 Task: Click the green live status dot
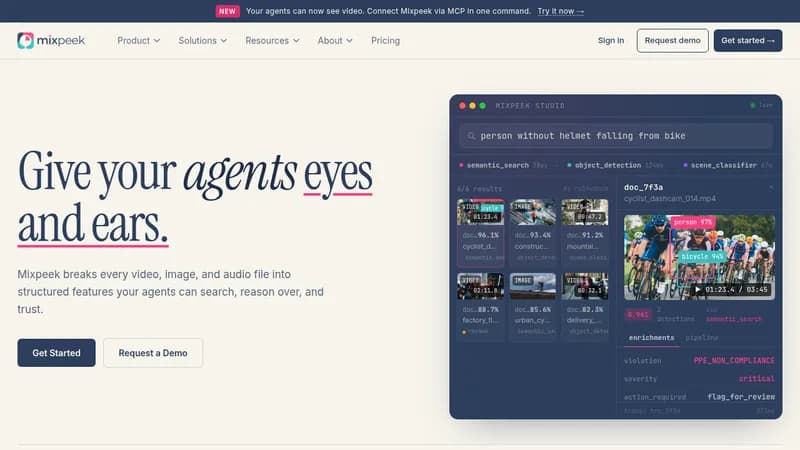tap(753, 105)
